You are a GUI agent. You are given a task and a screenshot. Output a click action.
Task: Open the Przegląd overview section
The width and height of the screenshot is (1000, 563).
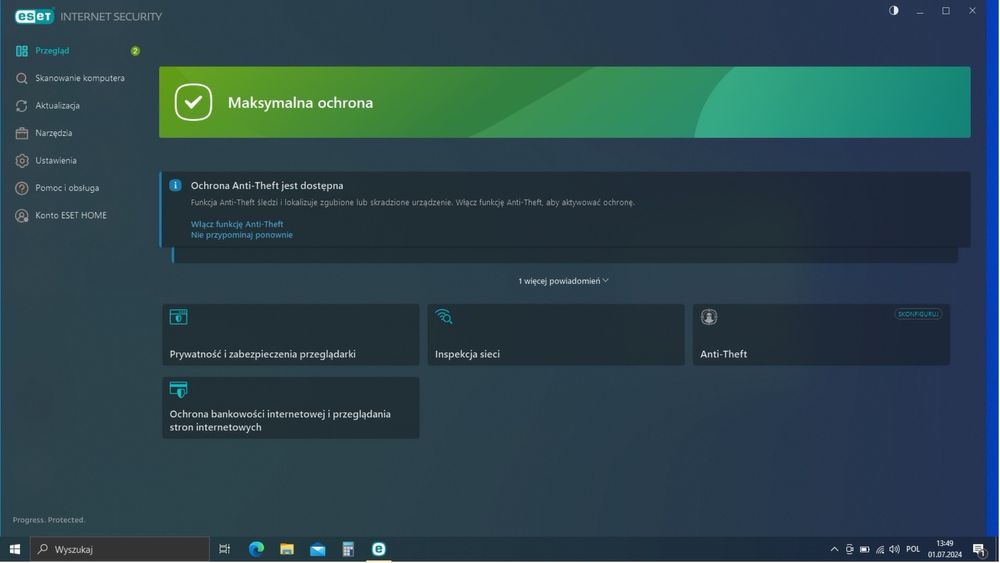pos(52,50)
